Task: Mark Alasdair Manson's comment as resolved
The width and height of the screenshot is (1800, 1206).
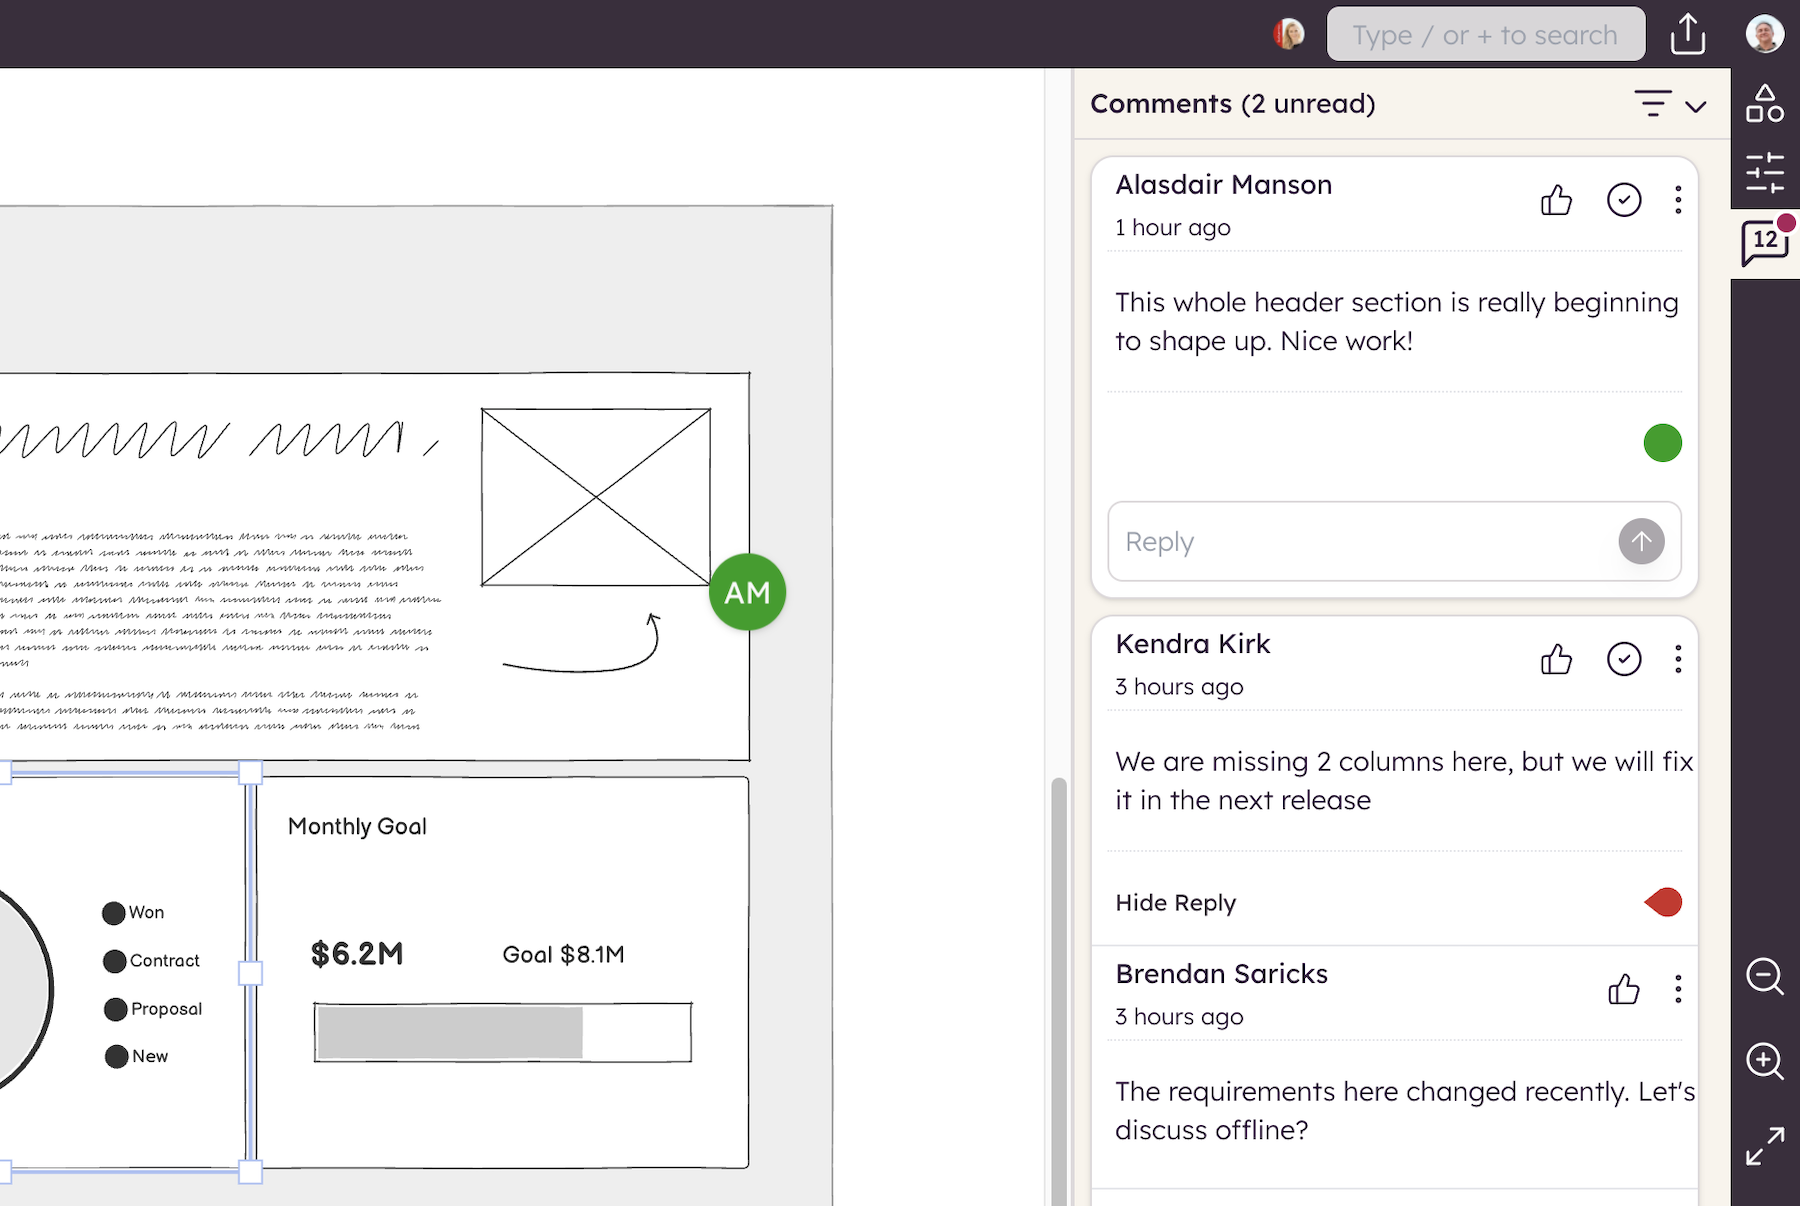Action: pos(1623,201)
